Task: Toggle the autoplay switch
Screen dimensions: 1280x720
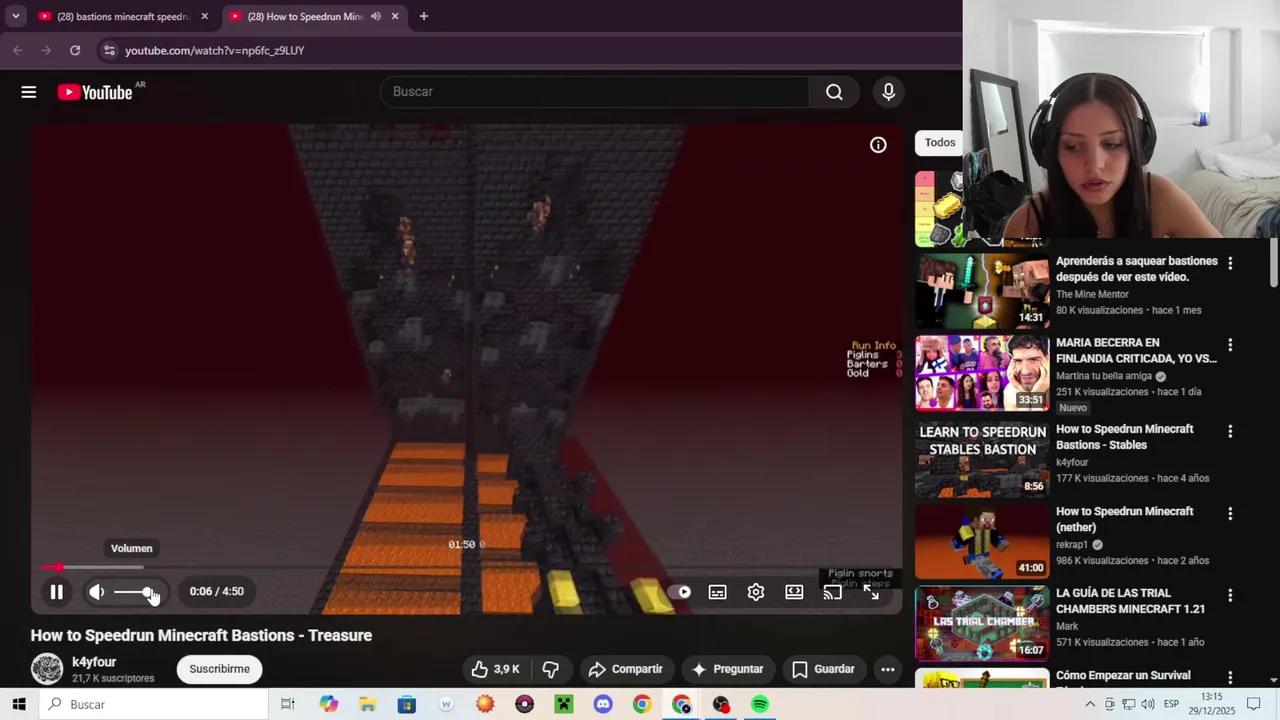Action: (679, 592)
